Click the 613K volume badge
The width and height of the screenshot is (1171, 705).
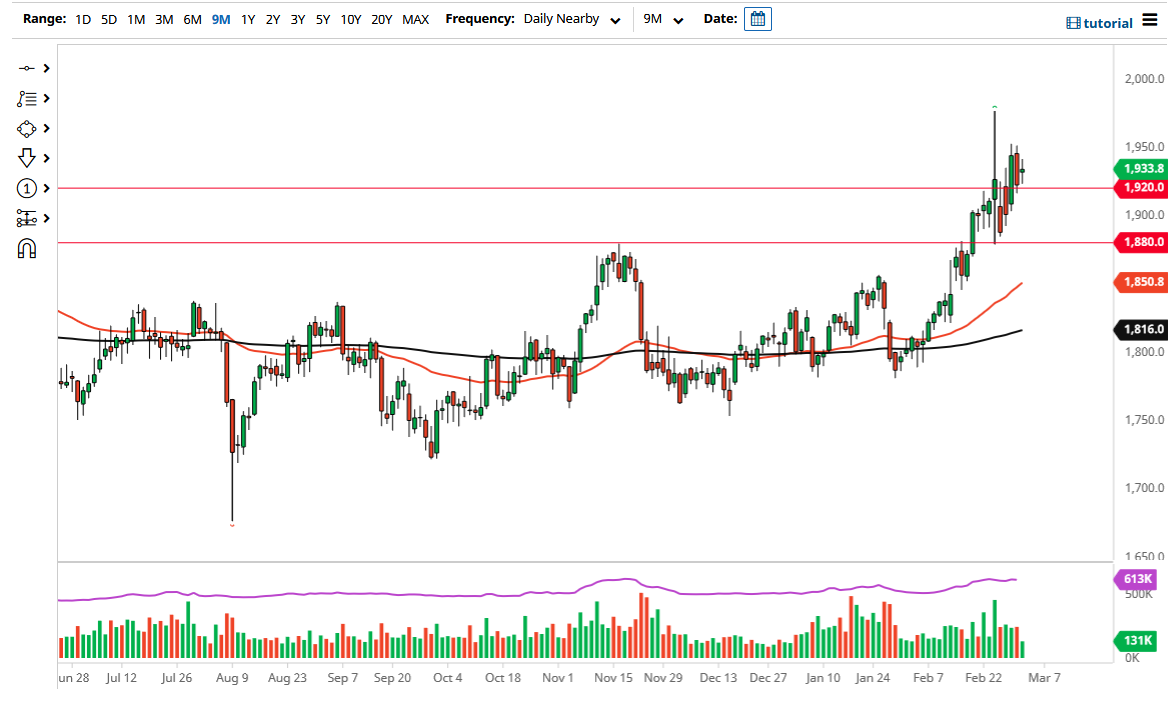(x=1136, y=578)
